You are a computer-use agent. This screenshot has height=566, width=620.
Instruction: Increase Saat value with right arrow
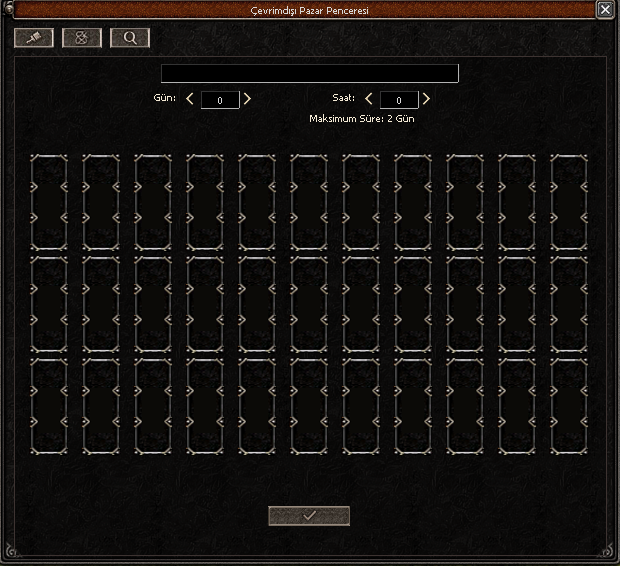[426, 99]
